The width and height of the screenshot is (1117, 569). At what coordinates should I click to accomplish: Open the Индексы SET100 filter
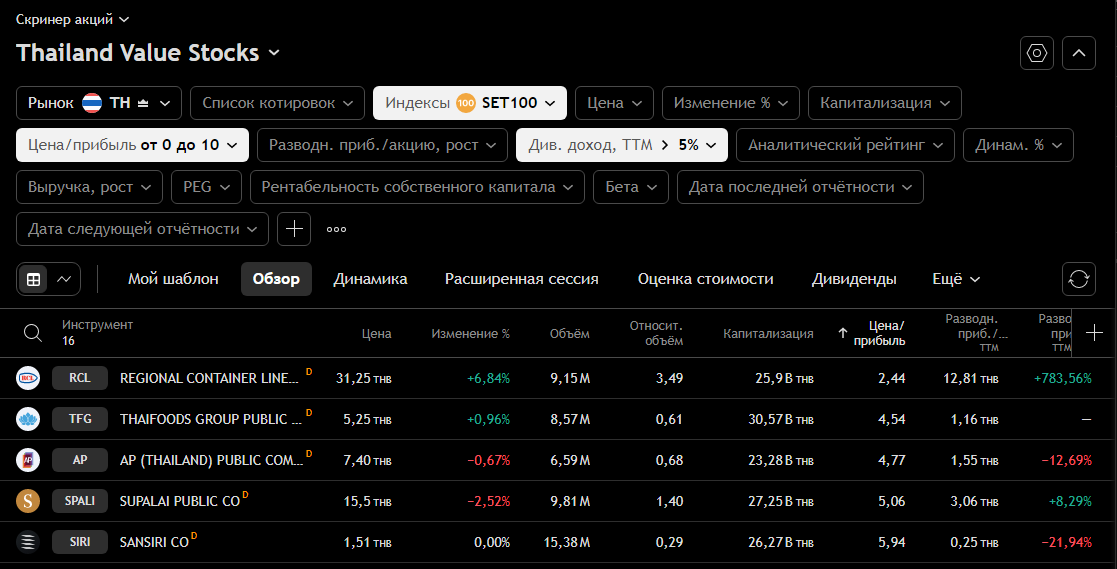click(x=470, y=103)
